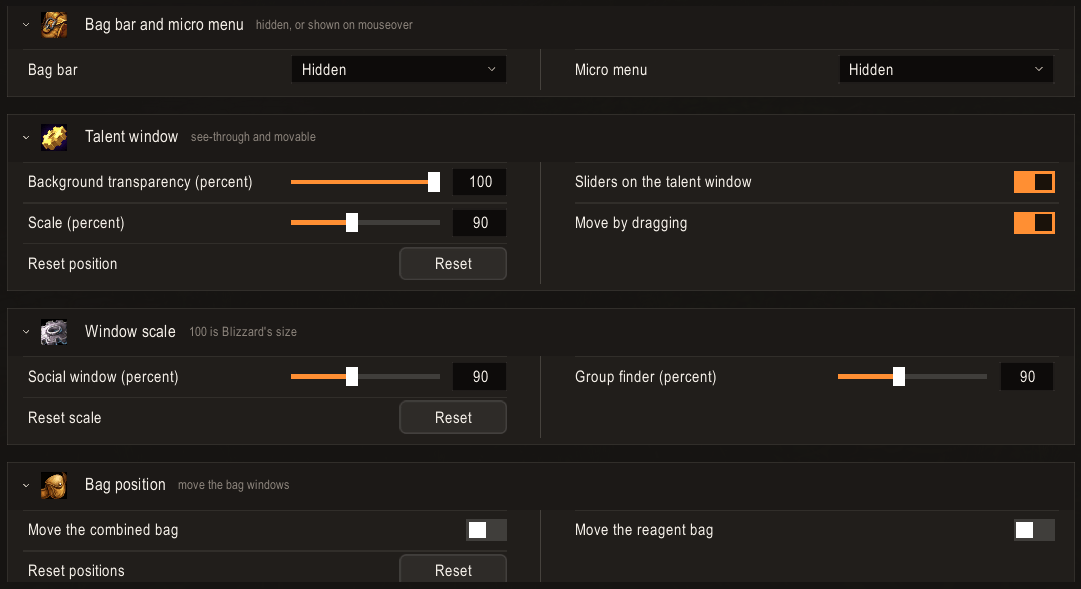
Task: Click the 'Reset positions' label
Action: coord(77,570)
